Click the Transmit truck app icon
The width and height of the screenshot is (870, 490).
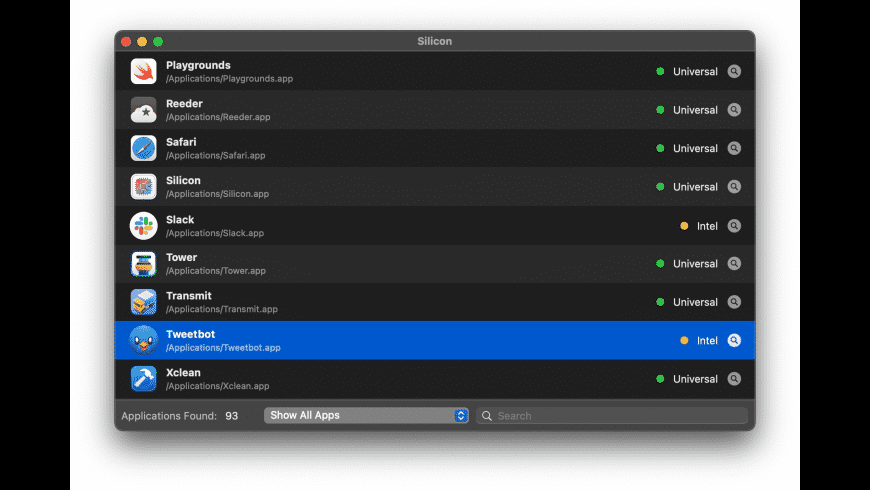click(x=143, y=302)
